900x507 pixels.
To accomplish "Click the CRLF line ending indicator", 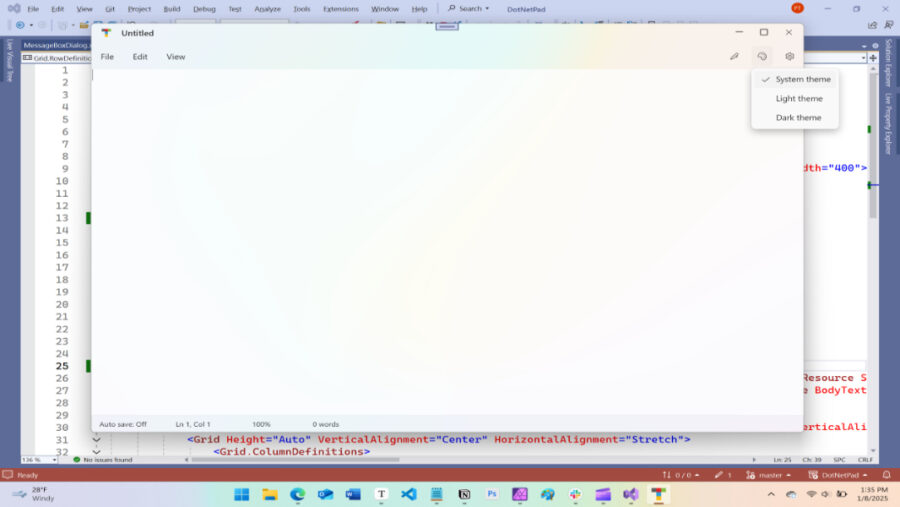I will click(865, 460).
